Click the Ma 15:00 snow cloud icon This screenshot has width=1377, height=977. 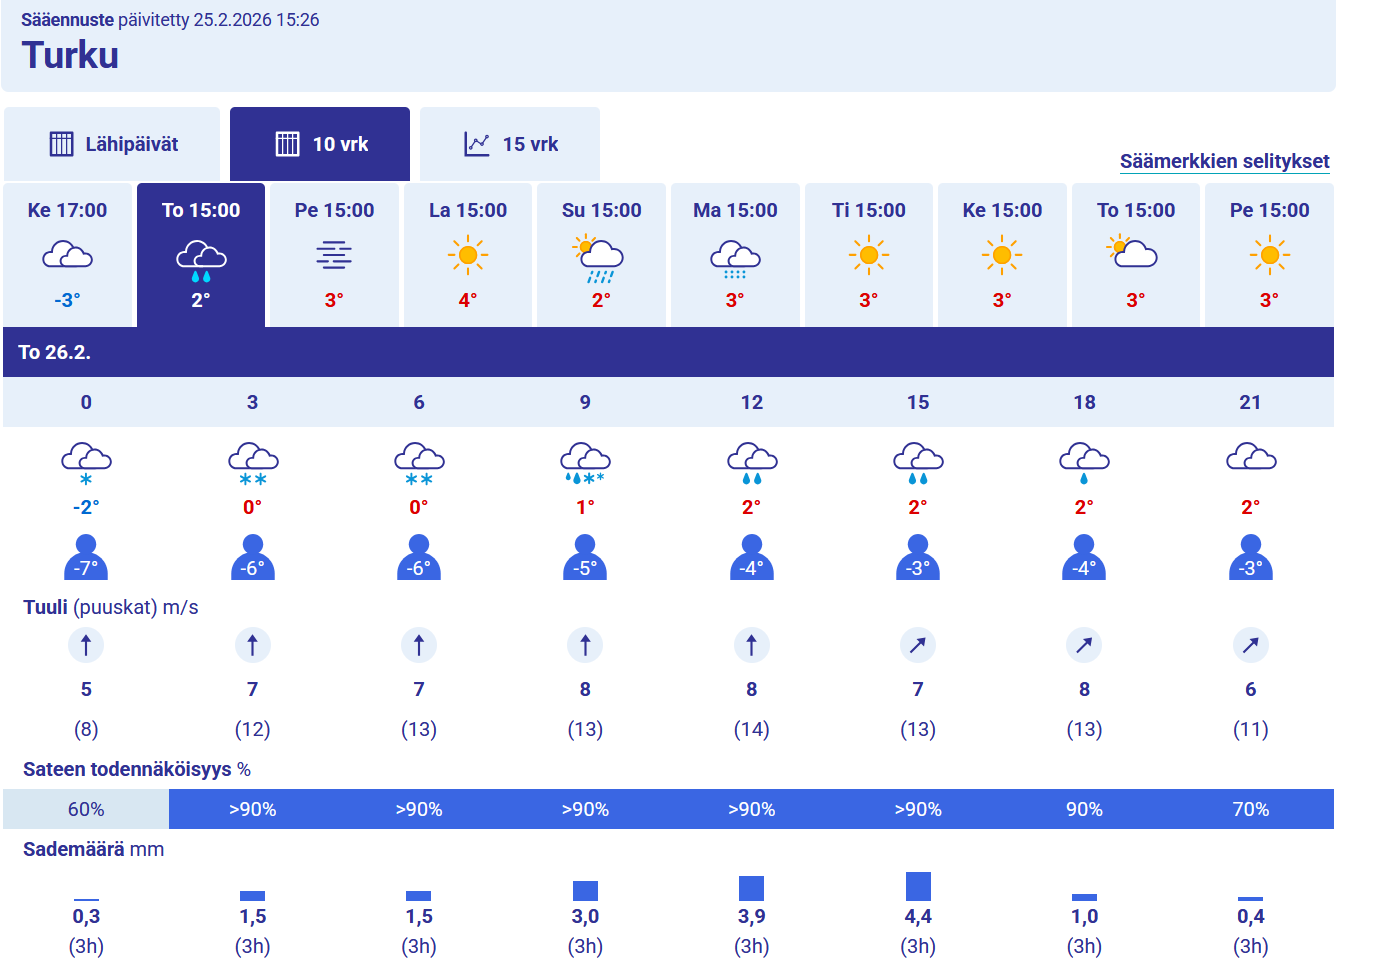coord(735,259)
